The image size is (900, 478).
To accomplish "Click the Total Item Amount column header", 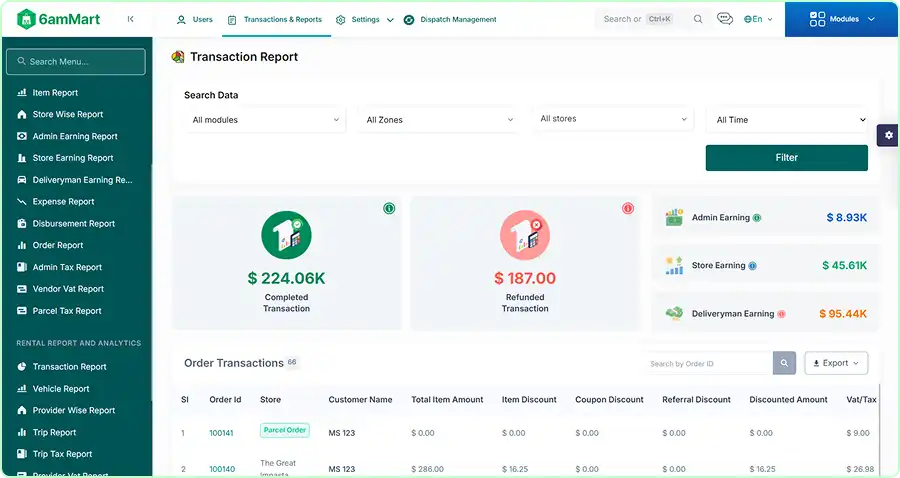I will point(447,399).
